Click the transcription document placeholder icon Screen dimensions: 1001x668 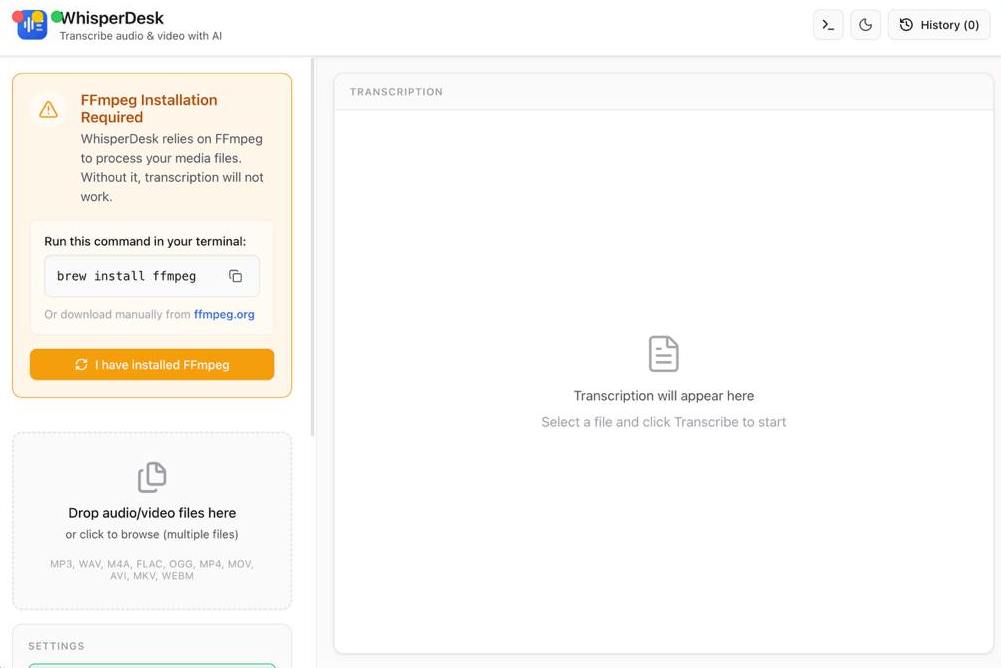[x=663, y=354]
